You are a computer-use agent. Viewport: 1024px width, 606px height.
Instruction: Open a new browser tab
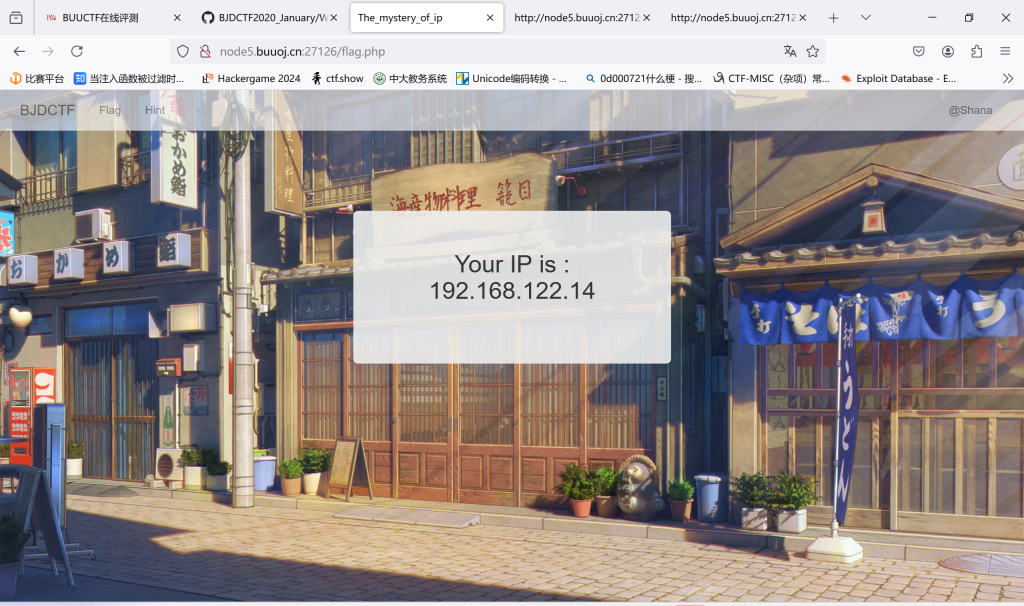pyautogui.click(x=833, y=18)
